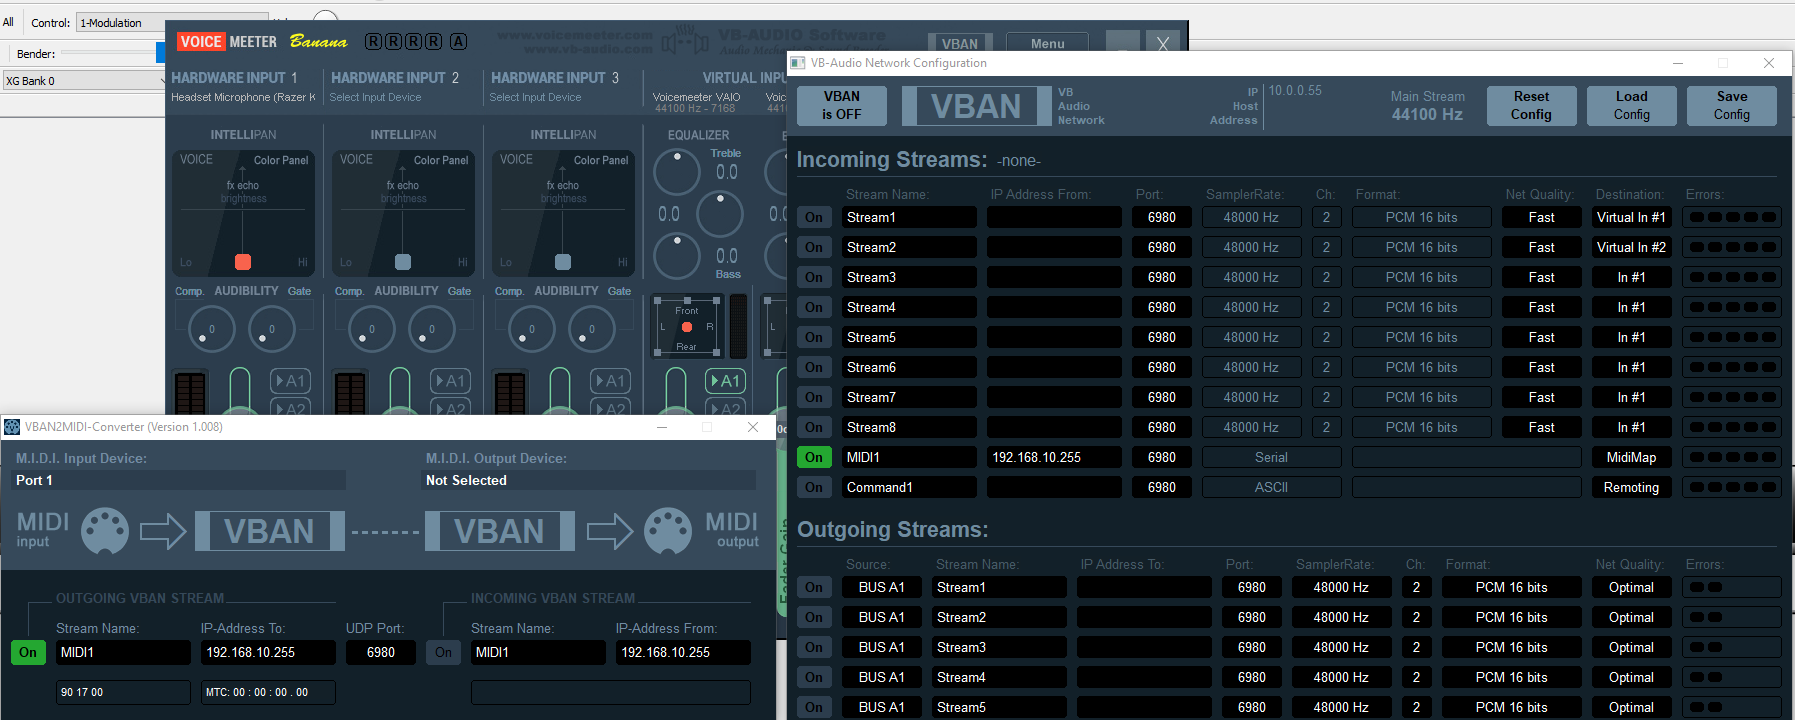This screenshot has width=1795, height=720.
Task: Turn off the MIDI1 incoming stream
Action: pyautogui.click(x=814, y=457)
